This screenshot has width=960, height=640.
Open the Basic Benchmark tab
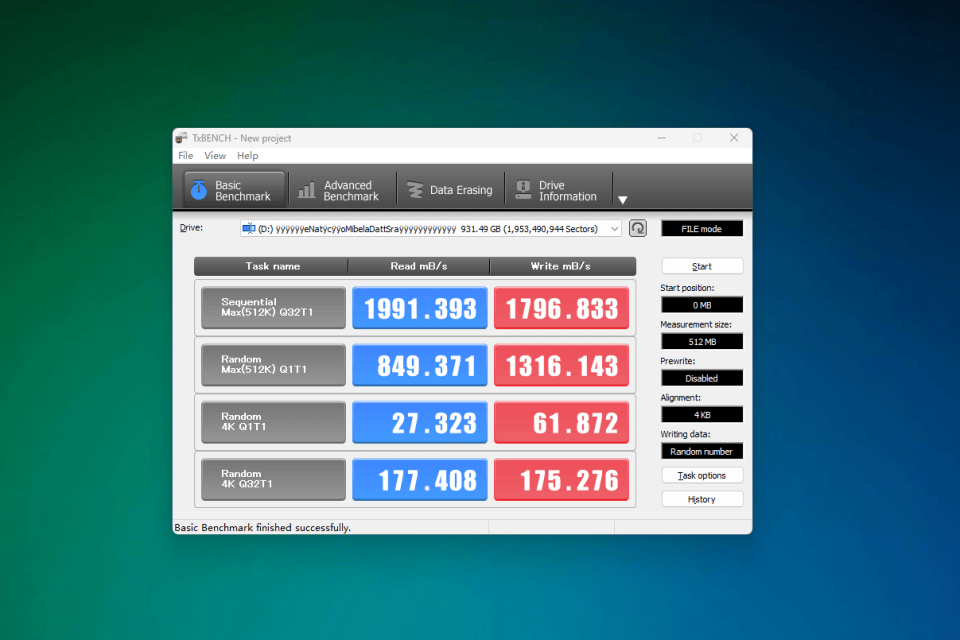tap(234, 190)
